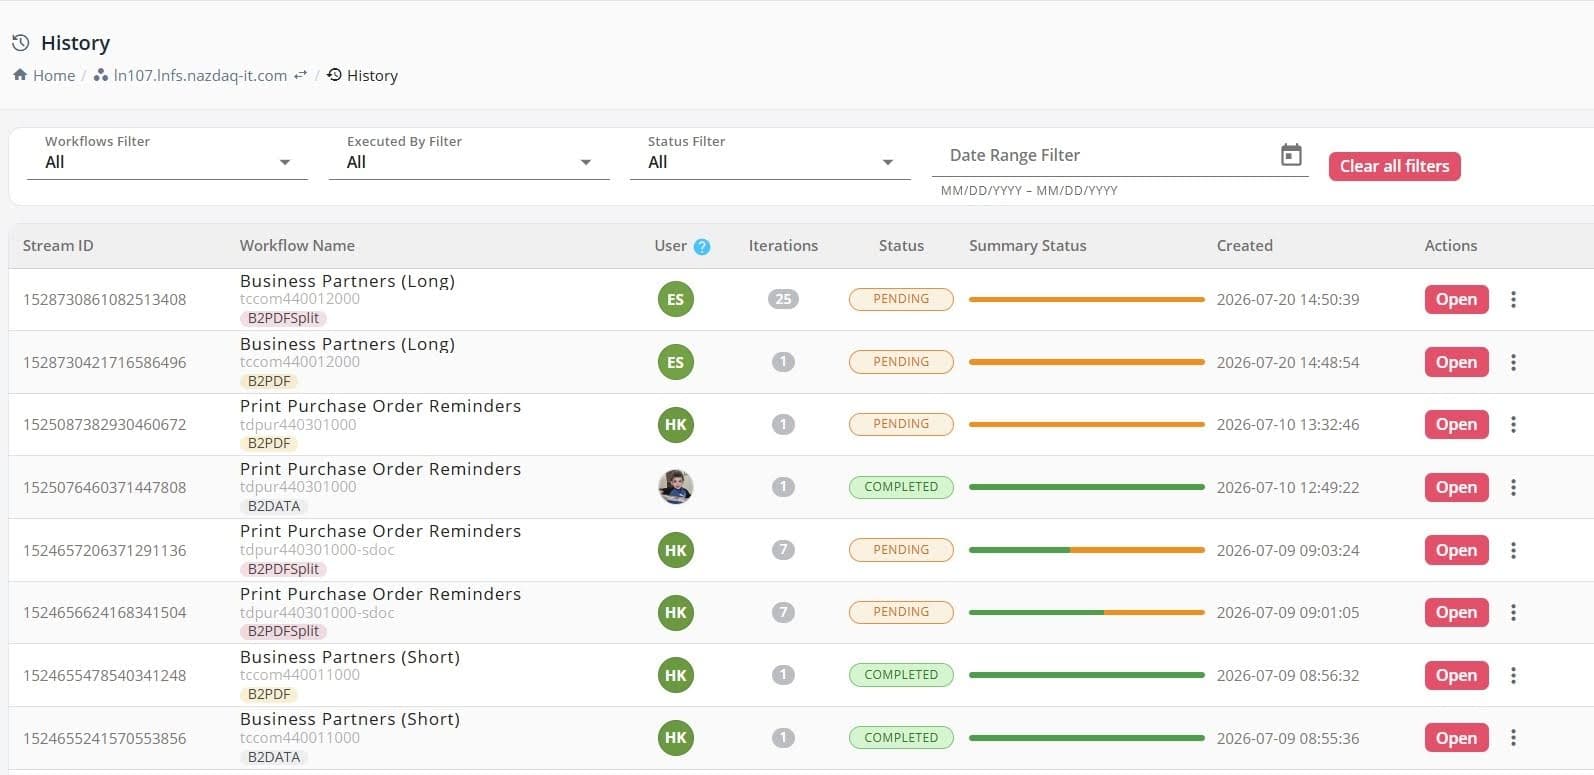
Task: Click Print Purchase Order Reminders in row 1525087382930460672
Action: tap(380, 406)
